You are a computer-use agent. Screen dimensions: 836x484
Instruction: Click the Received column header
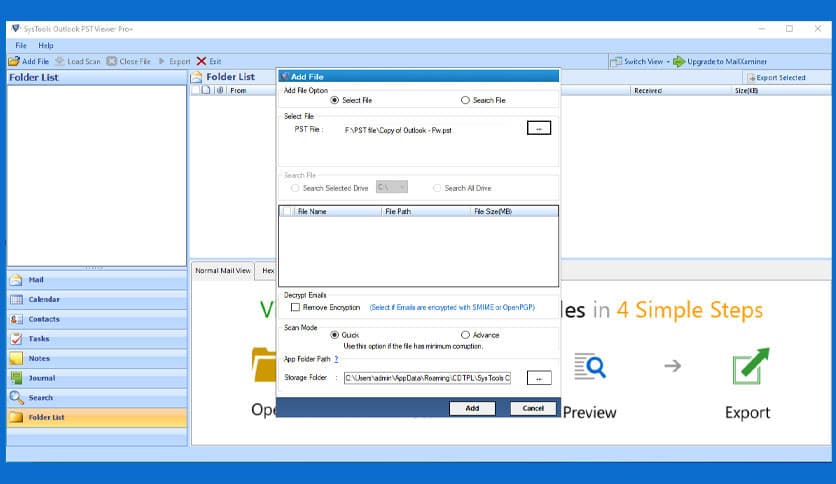pyautogui.click(x=648, y=91)
